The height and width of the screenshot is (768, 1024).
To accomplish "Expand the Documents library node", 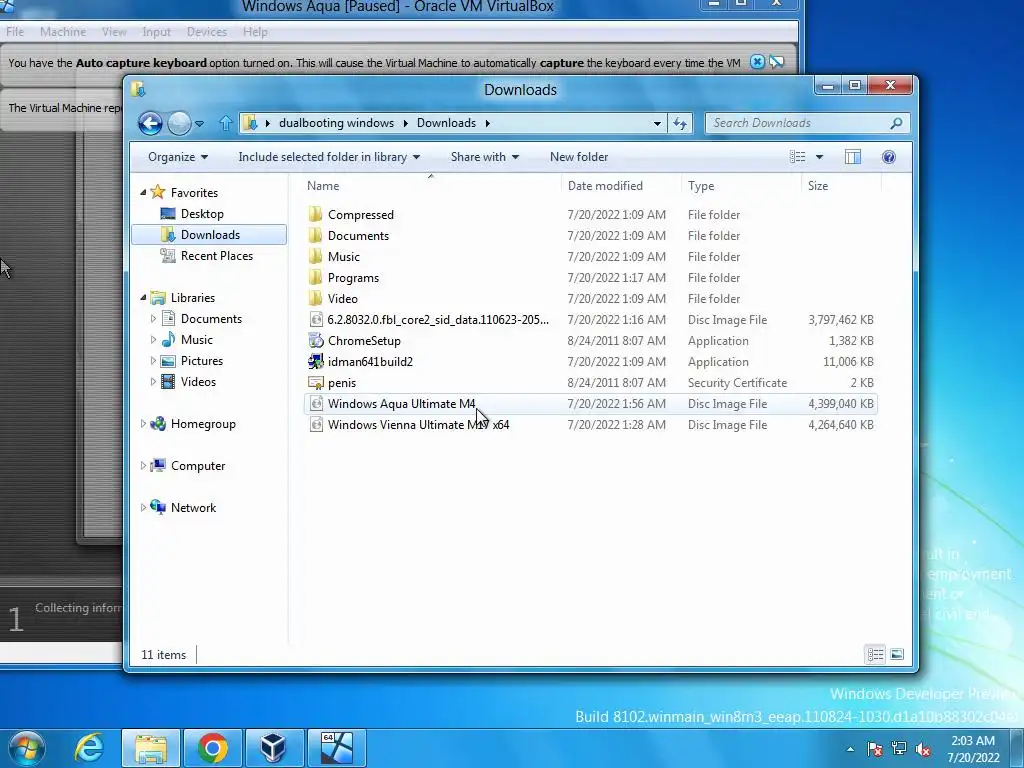I will click(x=153, y=319).
